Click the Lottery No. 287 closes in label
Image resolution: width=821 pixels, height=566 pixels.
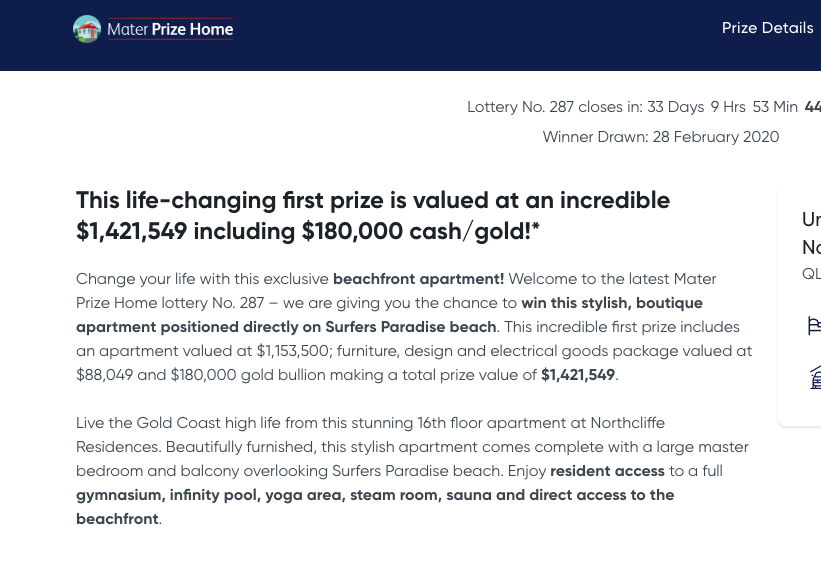554,107
